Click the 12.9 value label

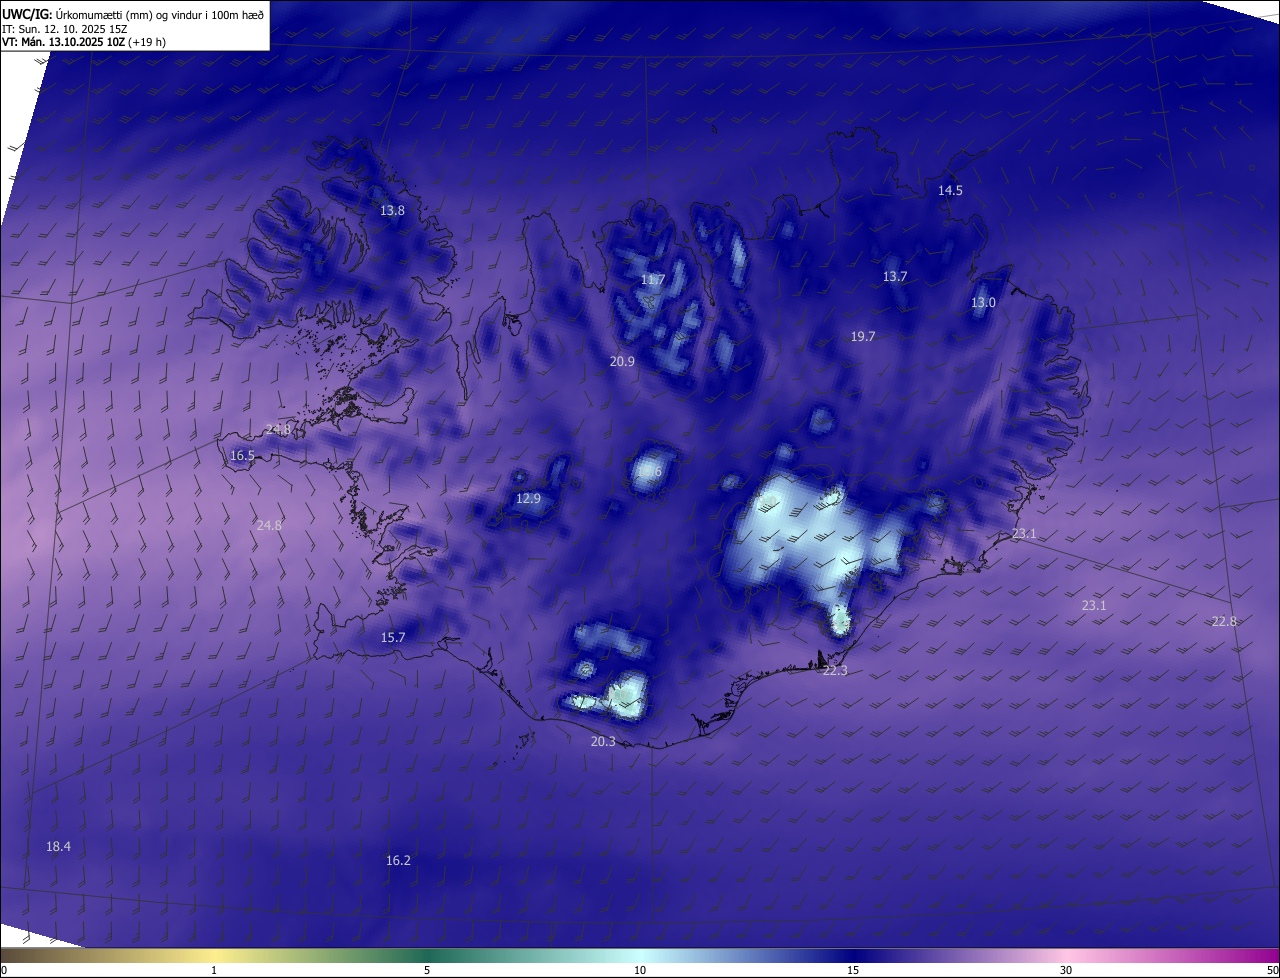click(x=528, y=498)
